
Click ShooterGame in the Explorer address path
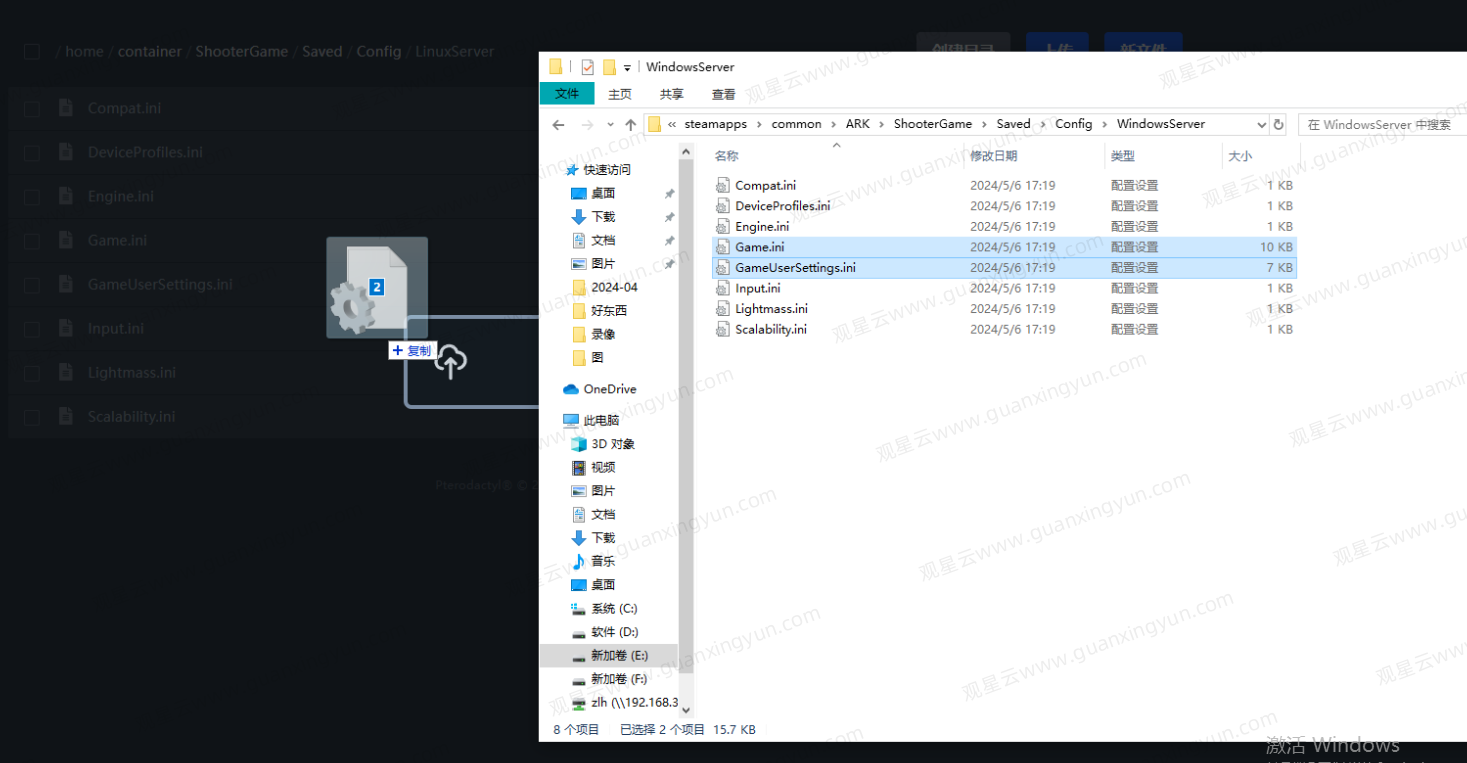pyautogui.click(x=932, y=124)
